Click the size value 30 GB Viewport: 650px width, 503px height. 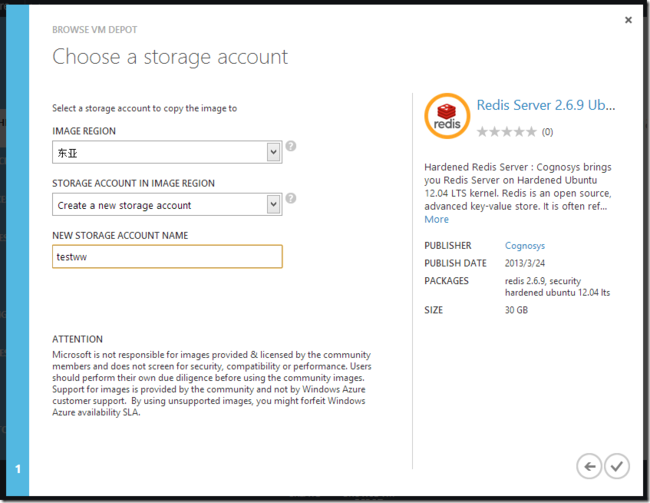point(516,310)
